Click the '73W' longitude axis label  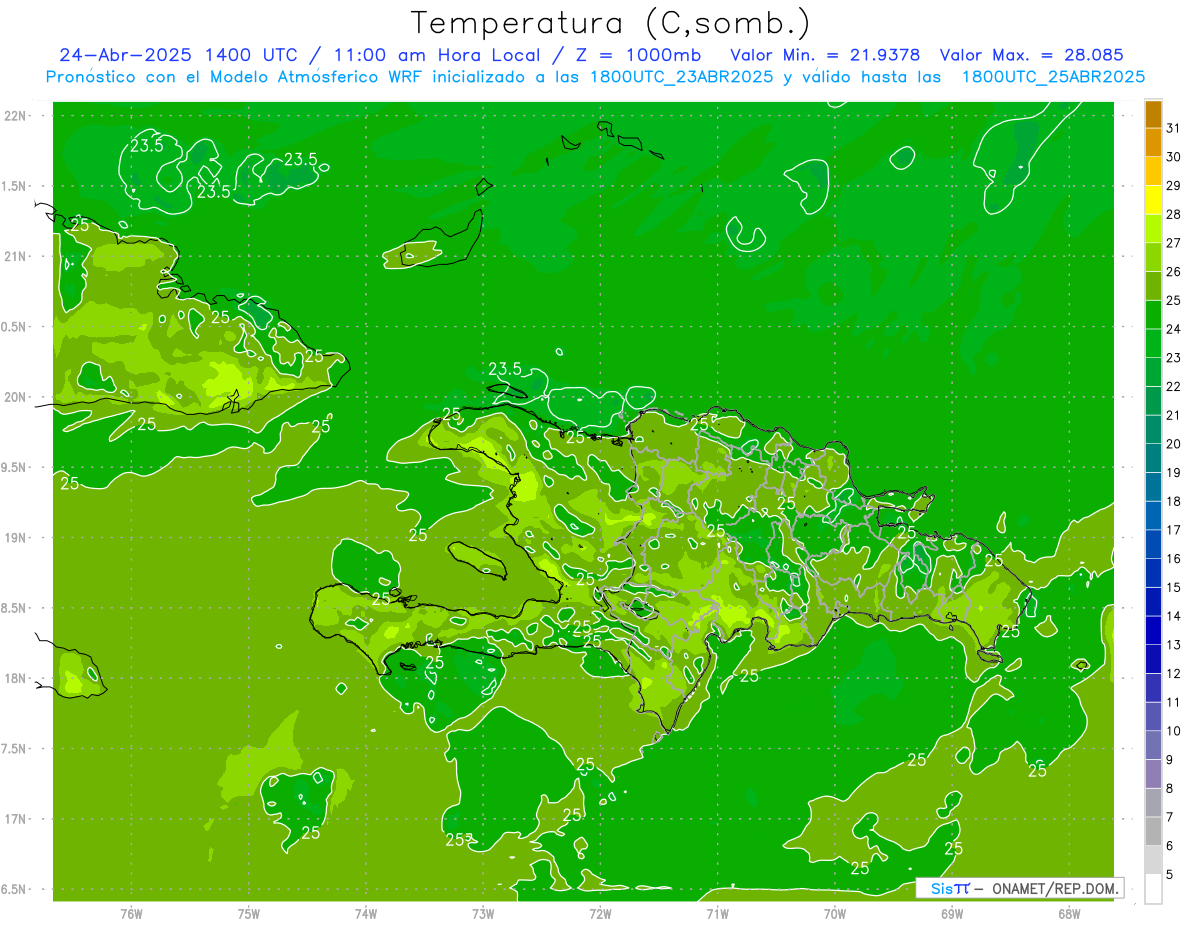[x=483, y=914]
